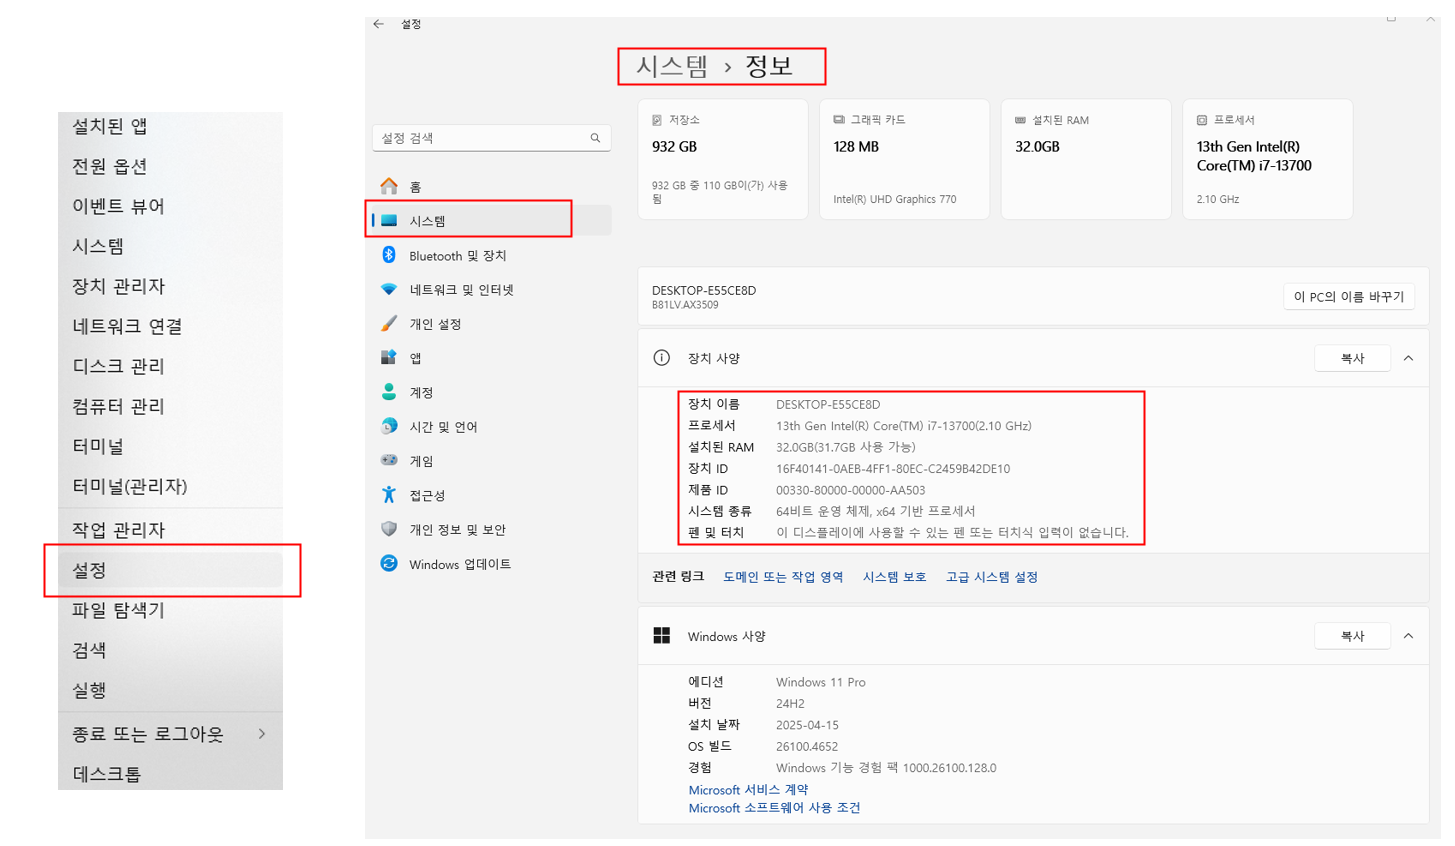Click the game controller icon for 게임
This screenshot has width=1455, height=846.
click(x=389, y=460)
